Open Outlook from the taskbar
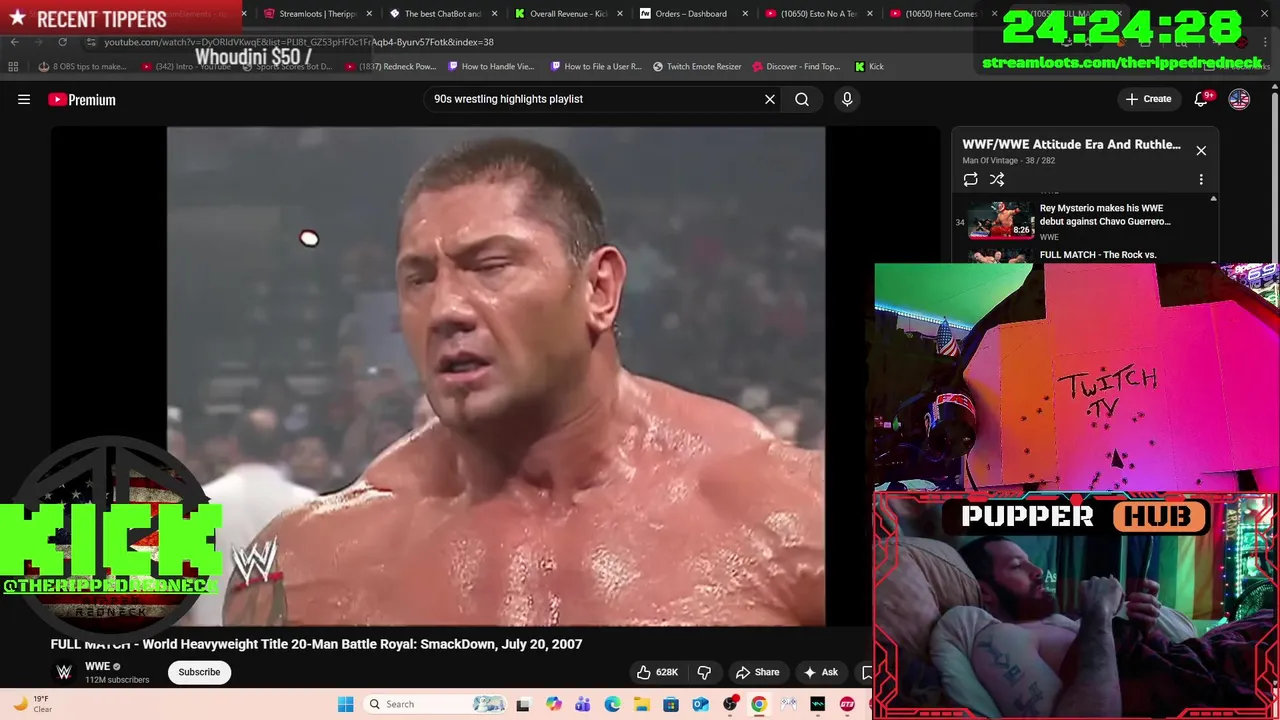The height and width of the screenshot is (720, 1280). click(700, 704)
